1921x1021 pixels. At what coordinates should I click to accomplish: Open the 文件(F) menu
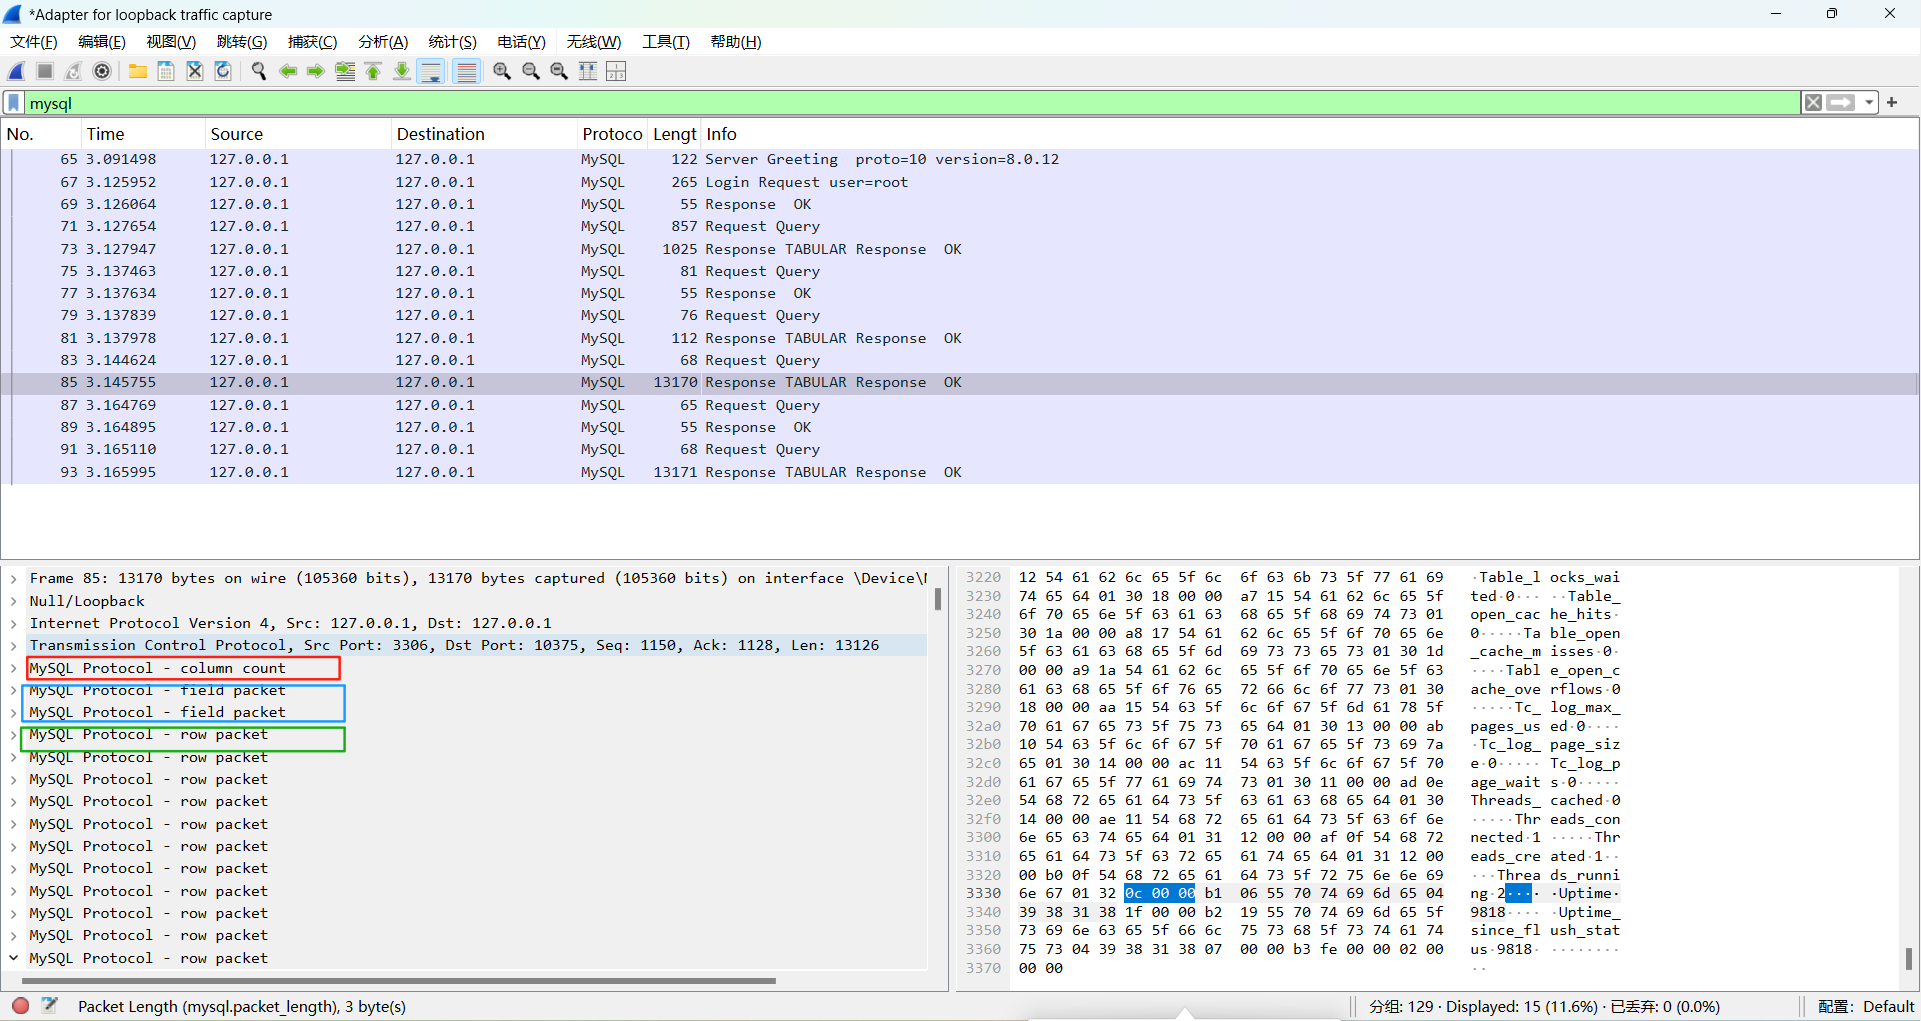[x=34, y=42]
